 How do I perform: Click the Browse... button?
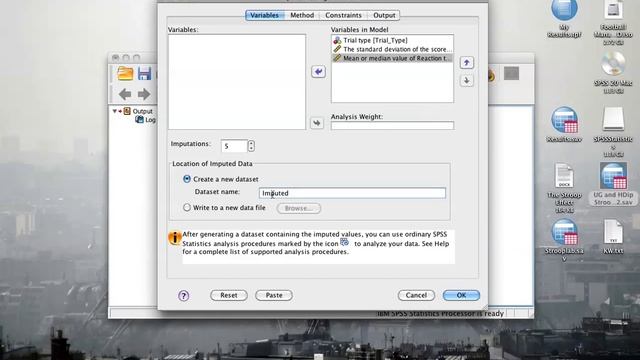click(x=299, y=208)
